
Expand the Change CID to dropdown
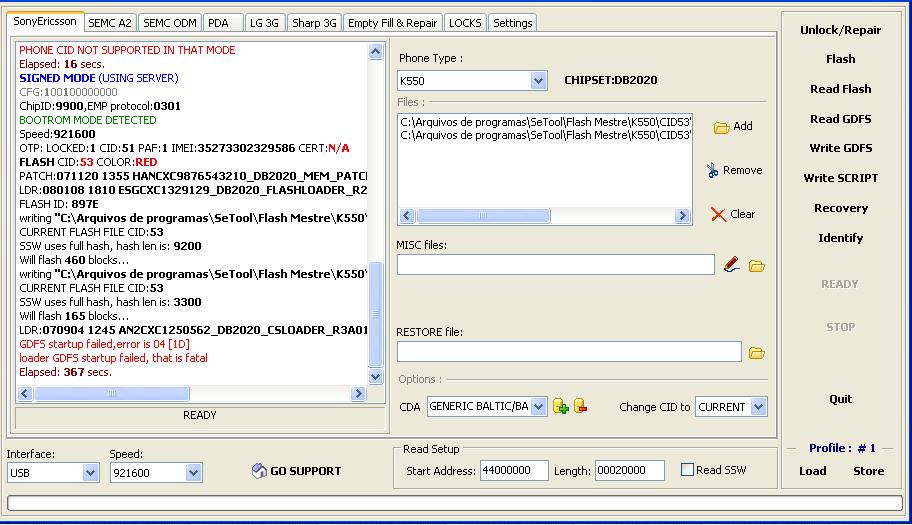click(x=758, y=407)
